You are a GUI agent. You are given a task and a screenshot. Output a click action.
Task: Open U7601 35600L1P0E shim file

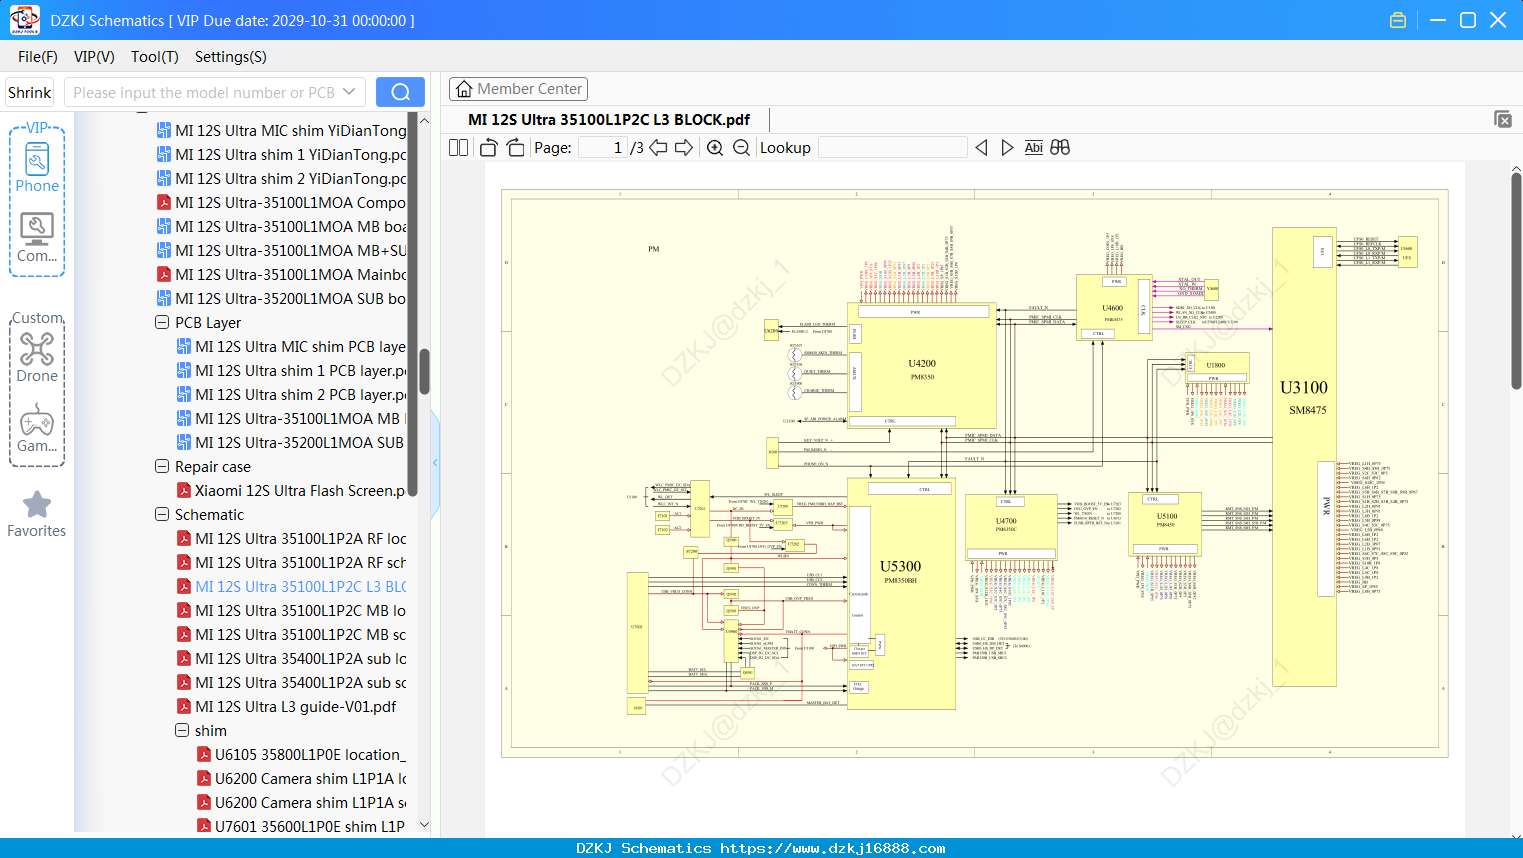[x=302, y=826]
